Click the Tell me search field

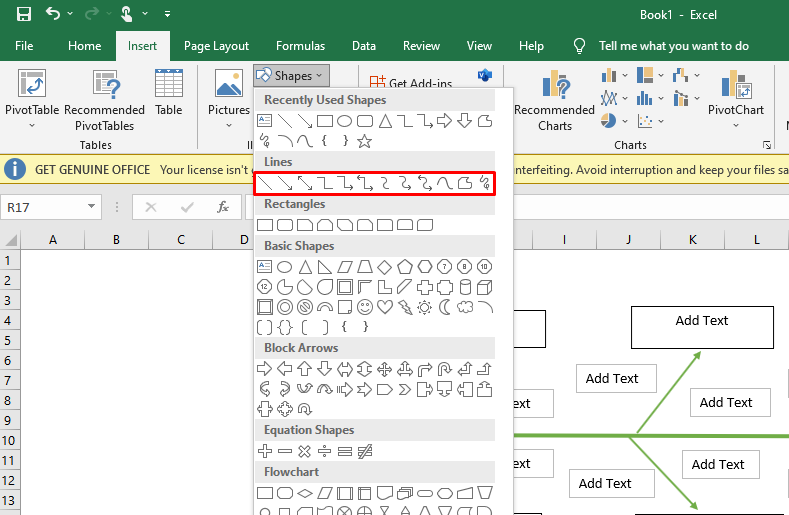click(673, 46)
